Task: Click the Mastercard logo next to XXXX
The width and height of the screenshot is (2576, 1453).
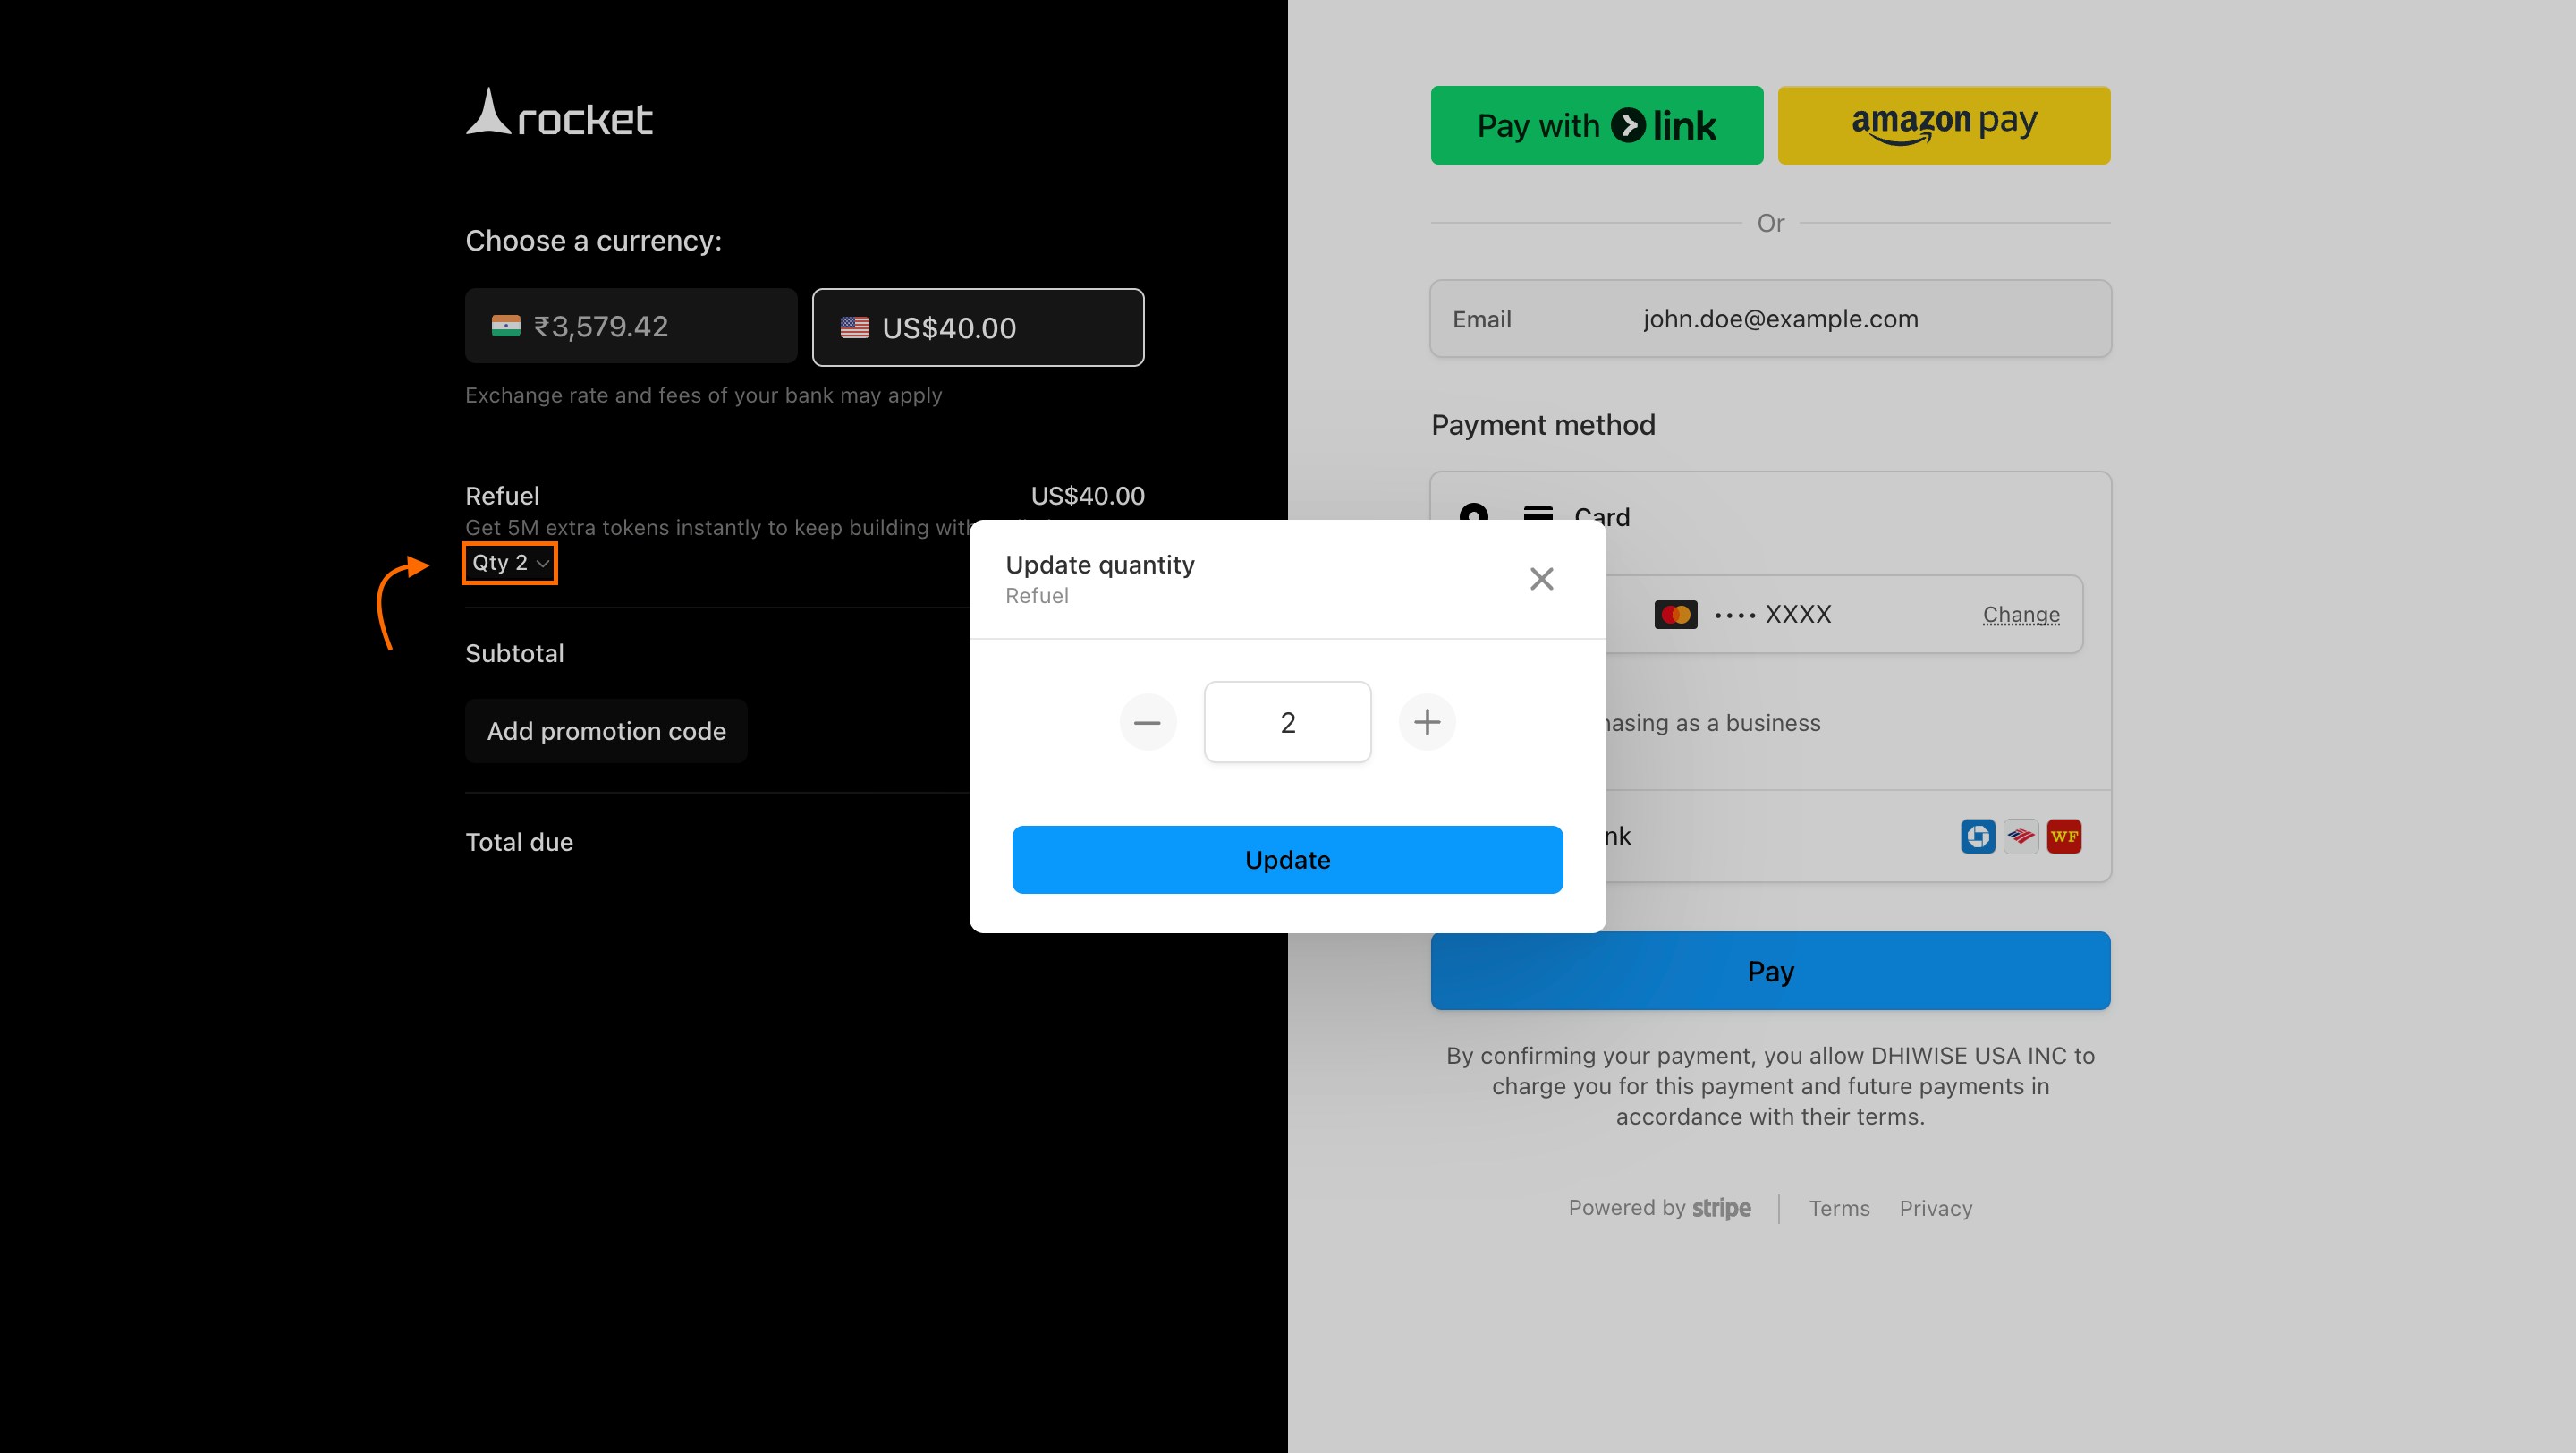Action: [x=1675, y=614]
